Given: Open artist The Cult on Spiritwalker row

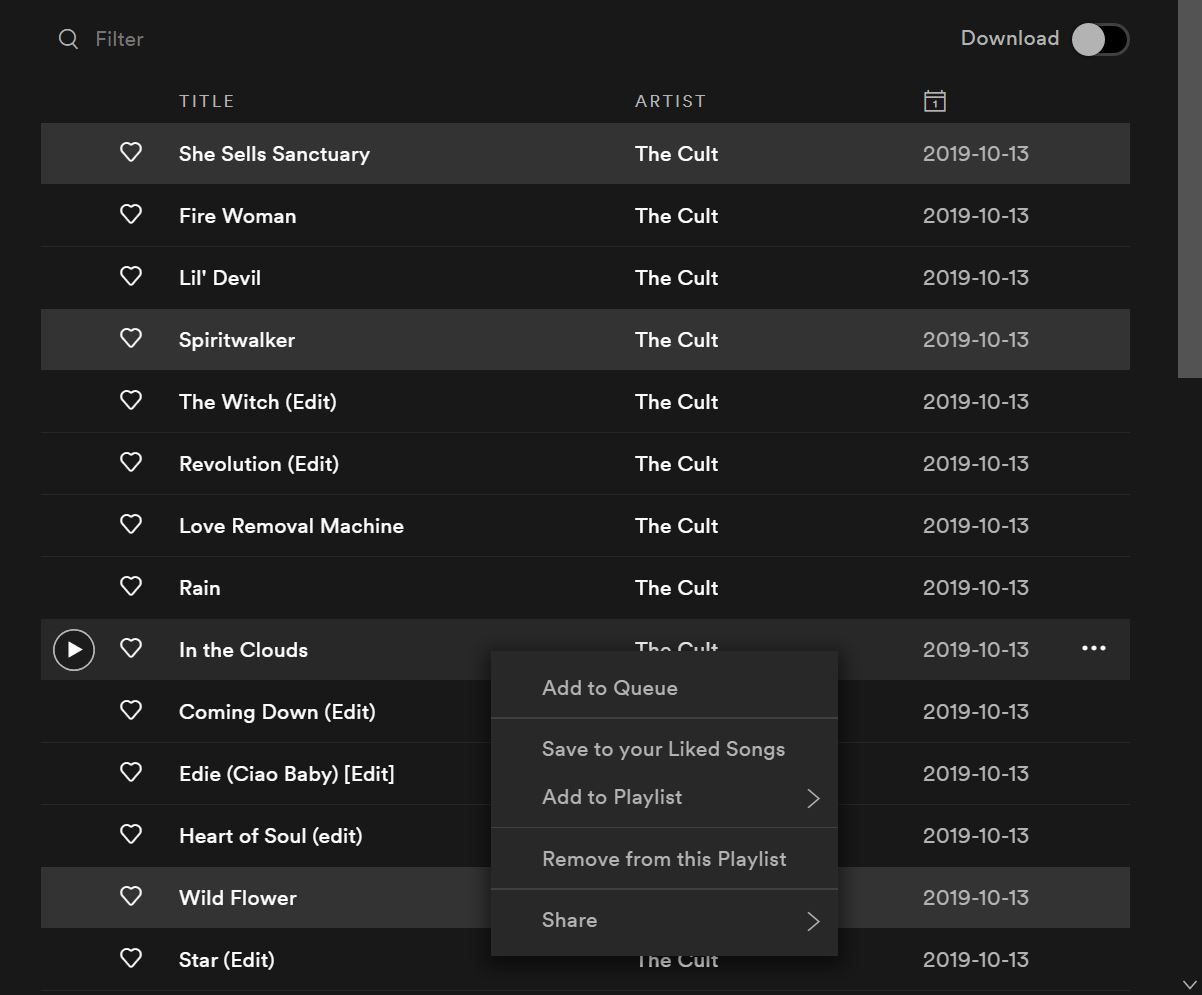Looking at the screenshot, I should [x=676, y=340].
